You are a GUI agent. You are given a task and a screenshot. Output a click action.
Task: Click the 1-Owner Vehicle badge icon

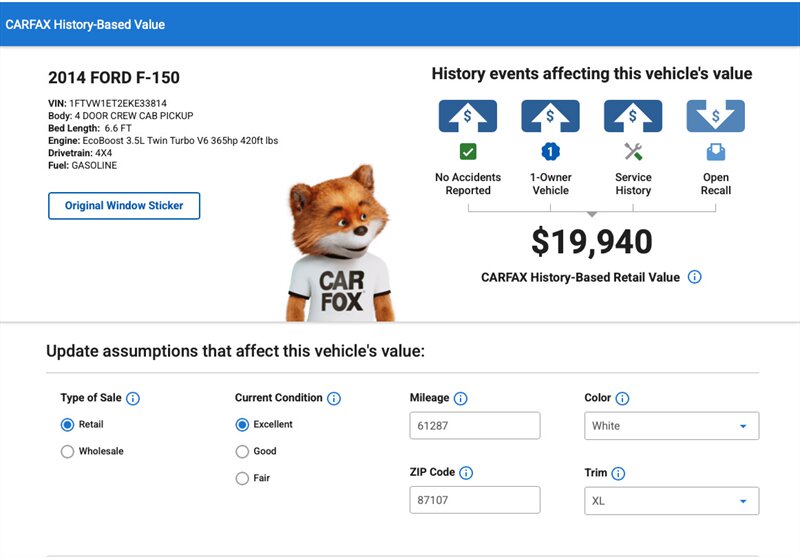[x=550, y=152]
